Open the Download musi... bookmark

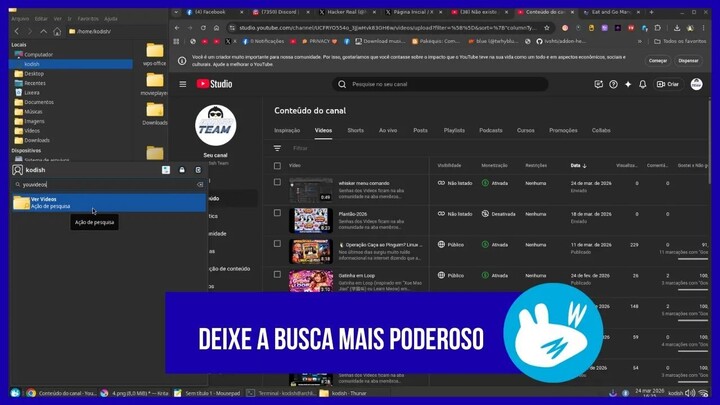380,41
